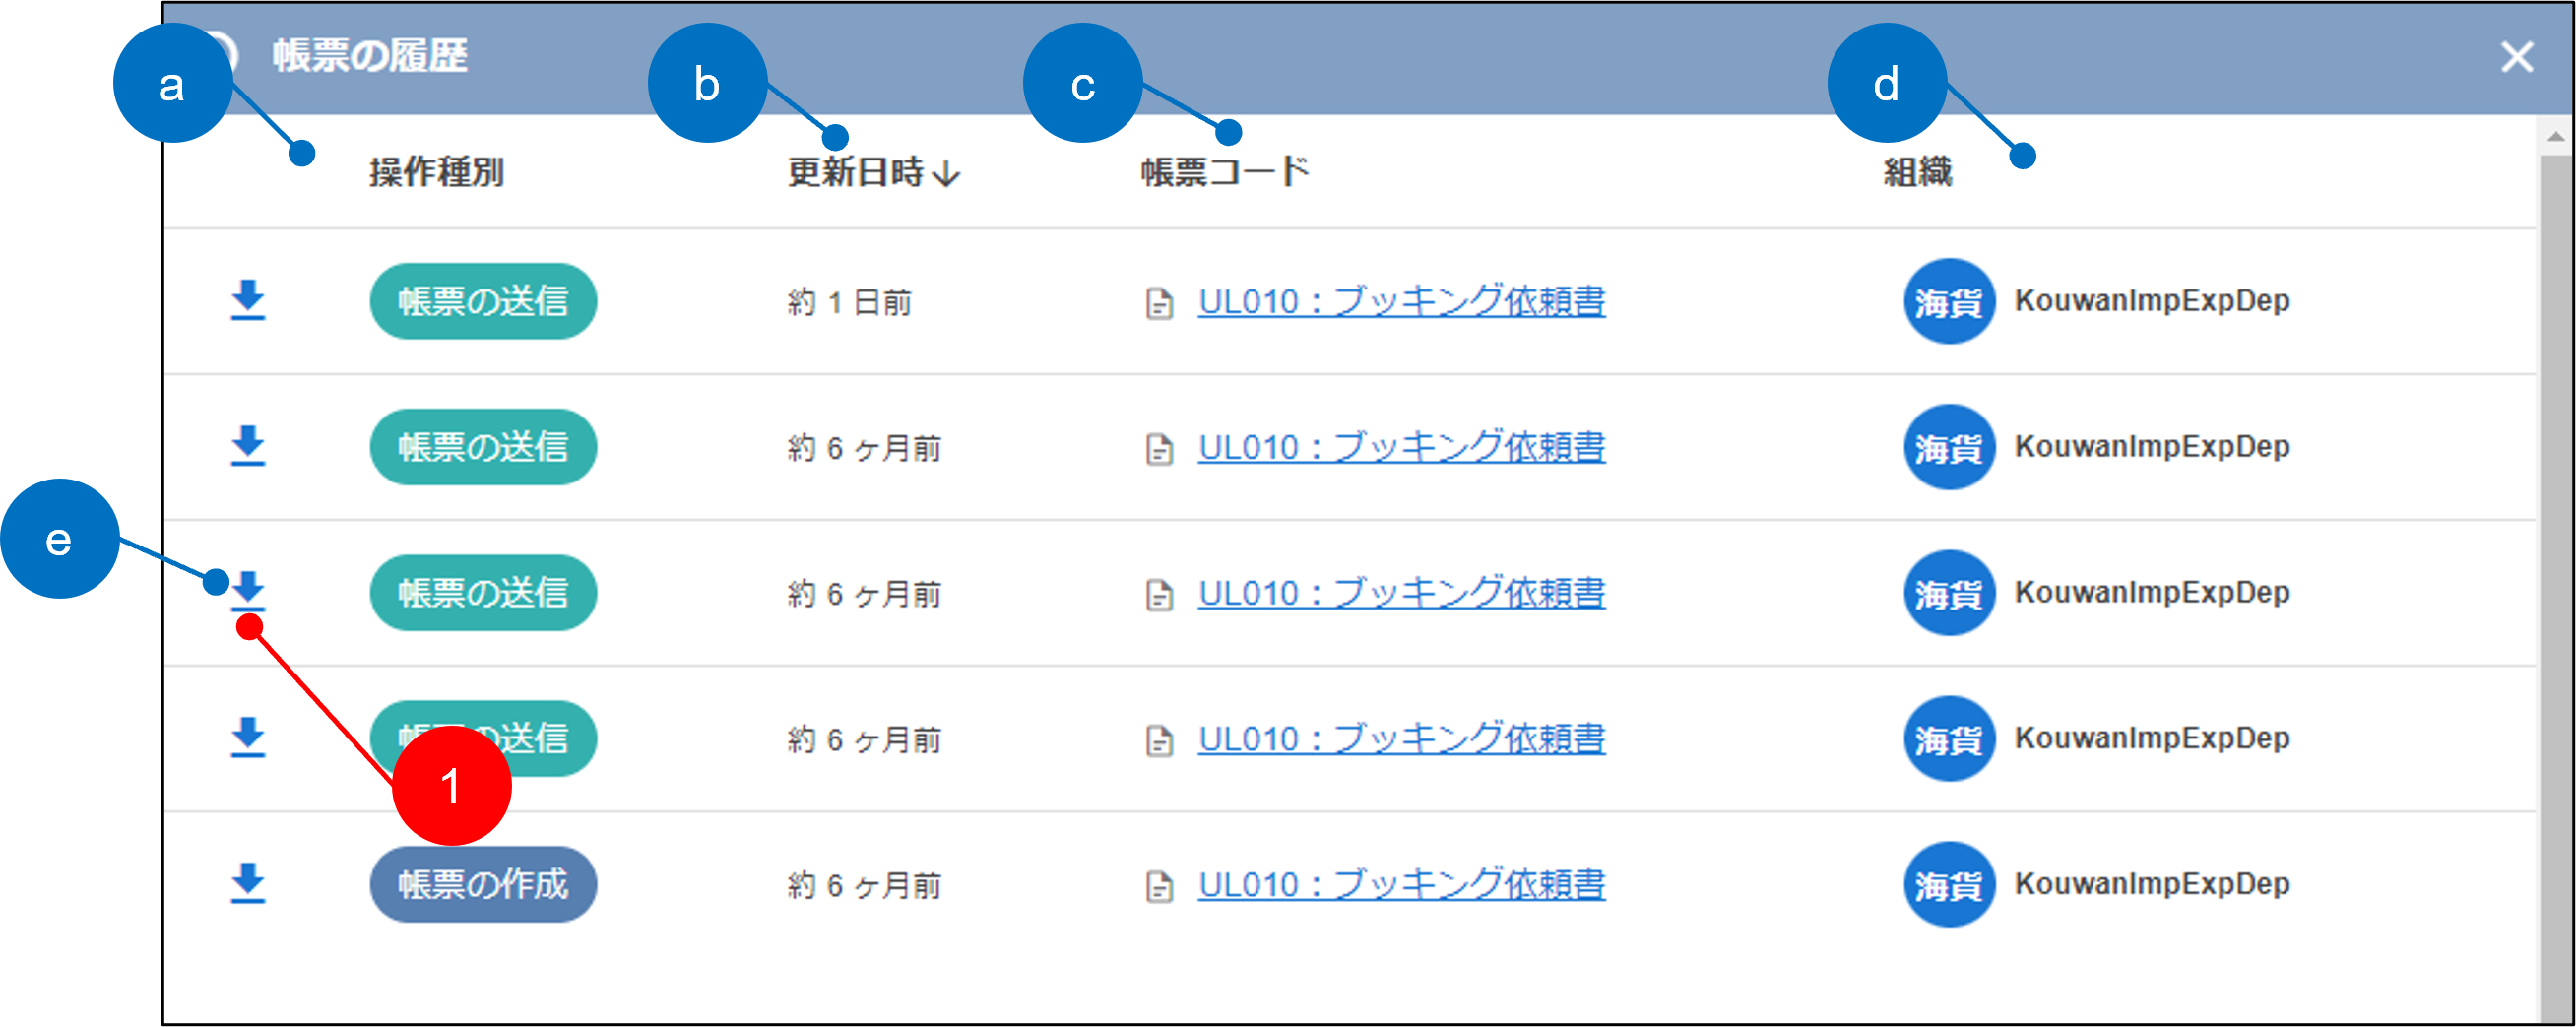This screenshot has height=1027, width=2576.
Task: Click the 操作種別 column header
Action: 436,172
